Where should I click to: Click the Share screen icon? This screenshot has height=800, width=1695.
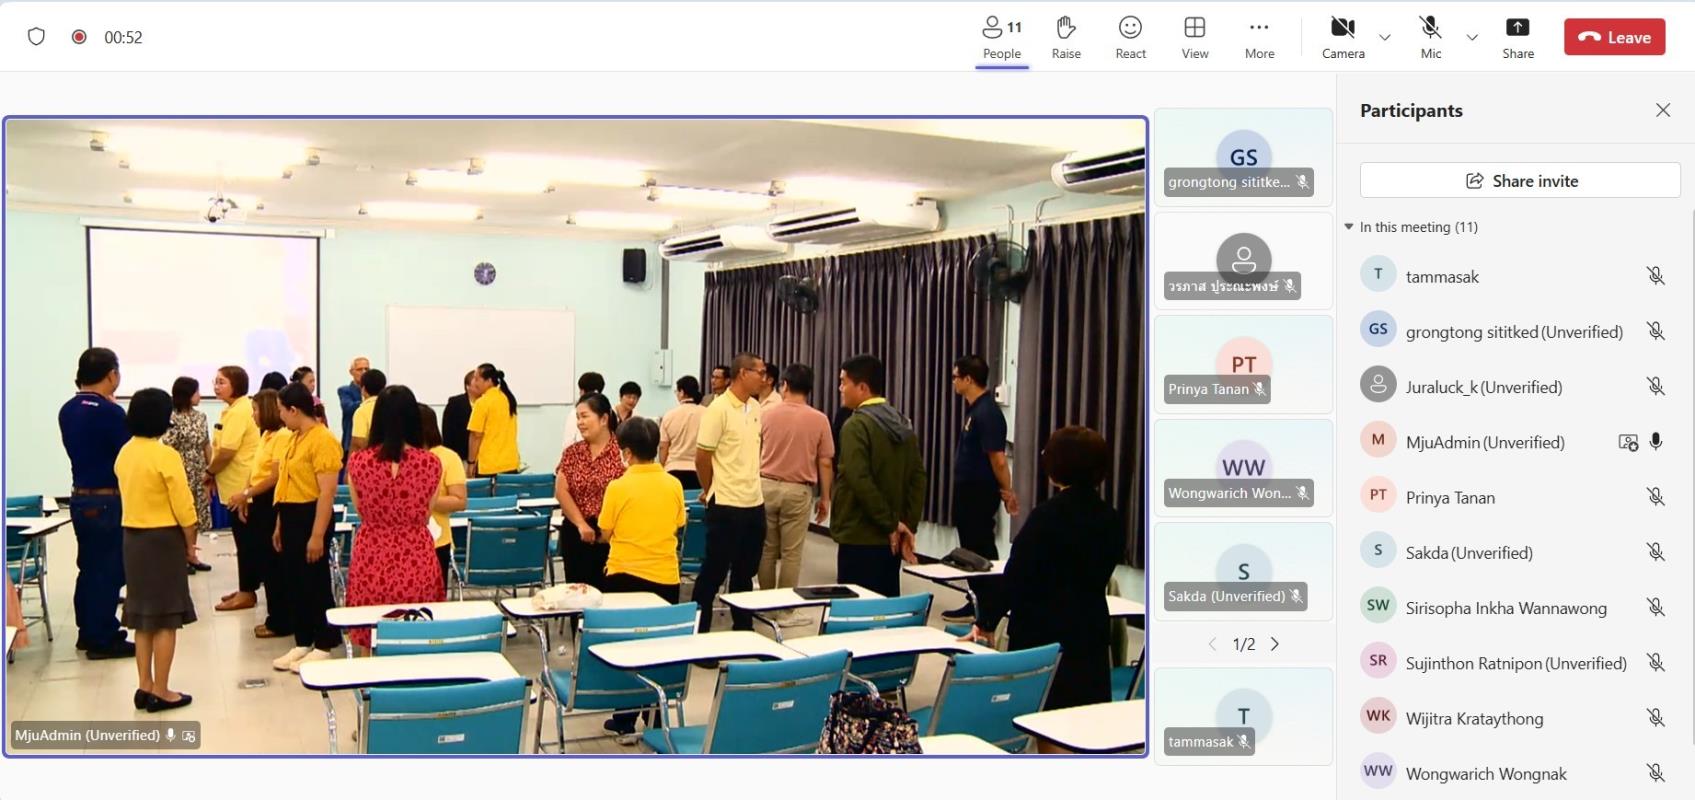pyautogui.click(x=1517, y=37)
